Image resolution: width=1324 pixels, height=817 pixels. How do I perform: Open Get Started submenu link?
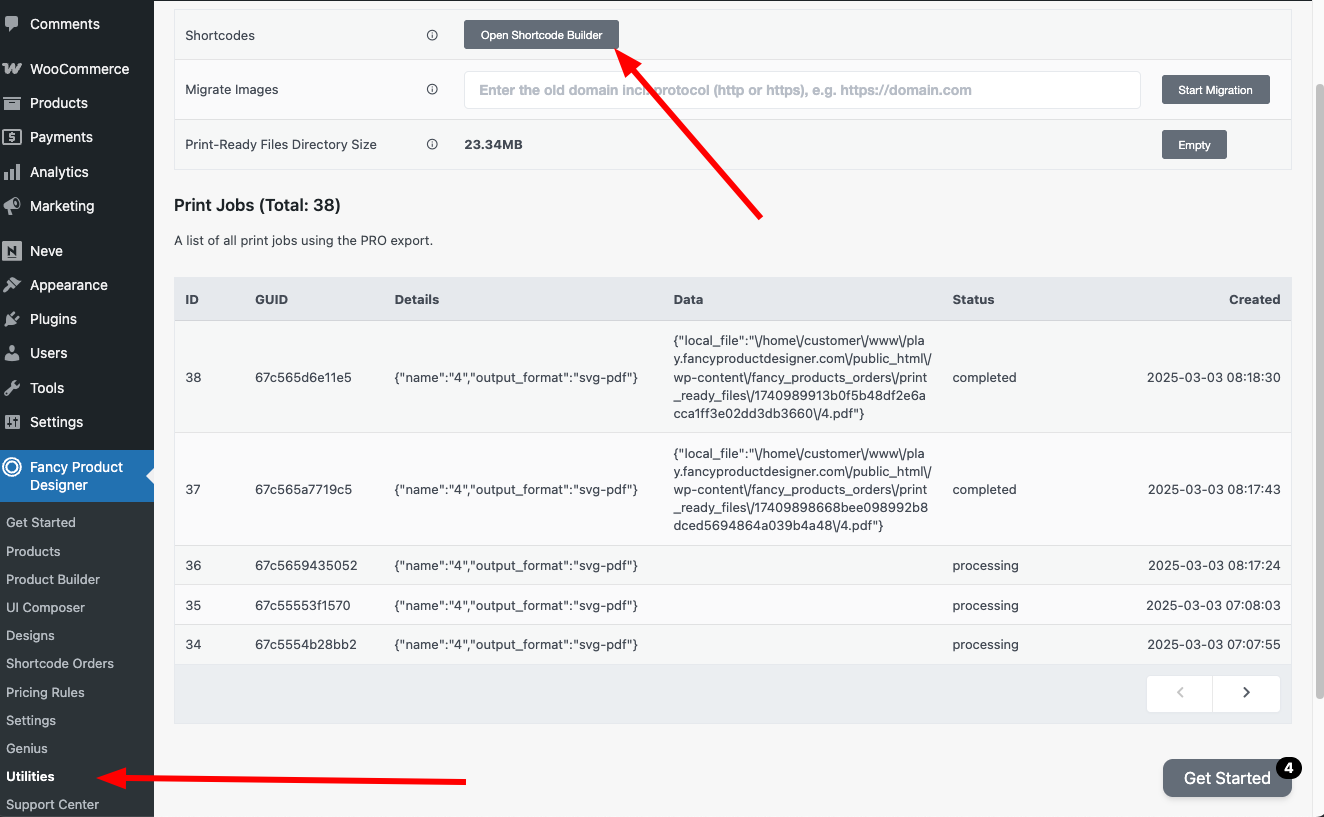41,522
